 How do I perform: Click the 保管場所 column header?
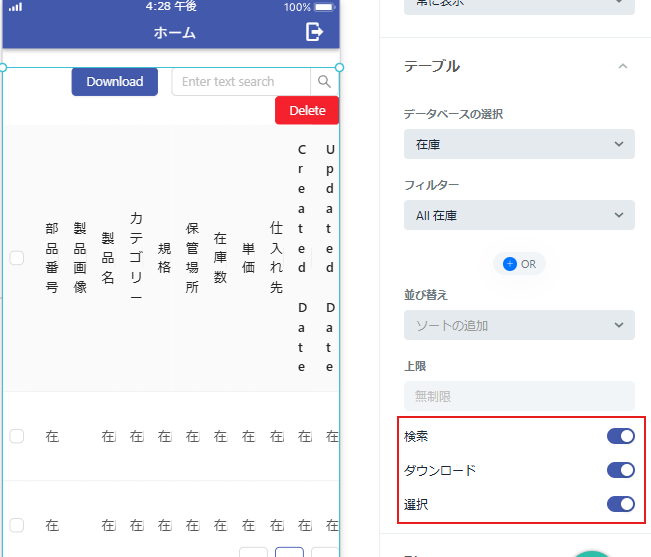click(x=192, y=258)
